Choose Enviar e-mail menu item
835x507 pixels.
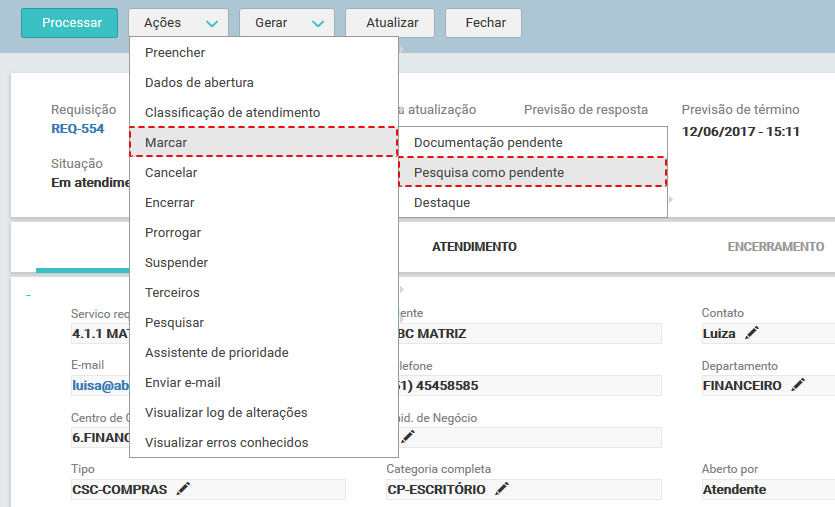[264, 382]
